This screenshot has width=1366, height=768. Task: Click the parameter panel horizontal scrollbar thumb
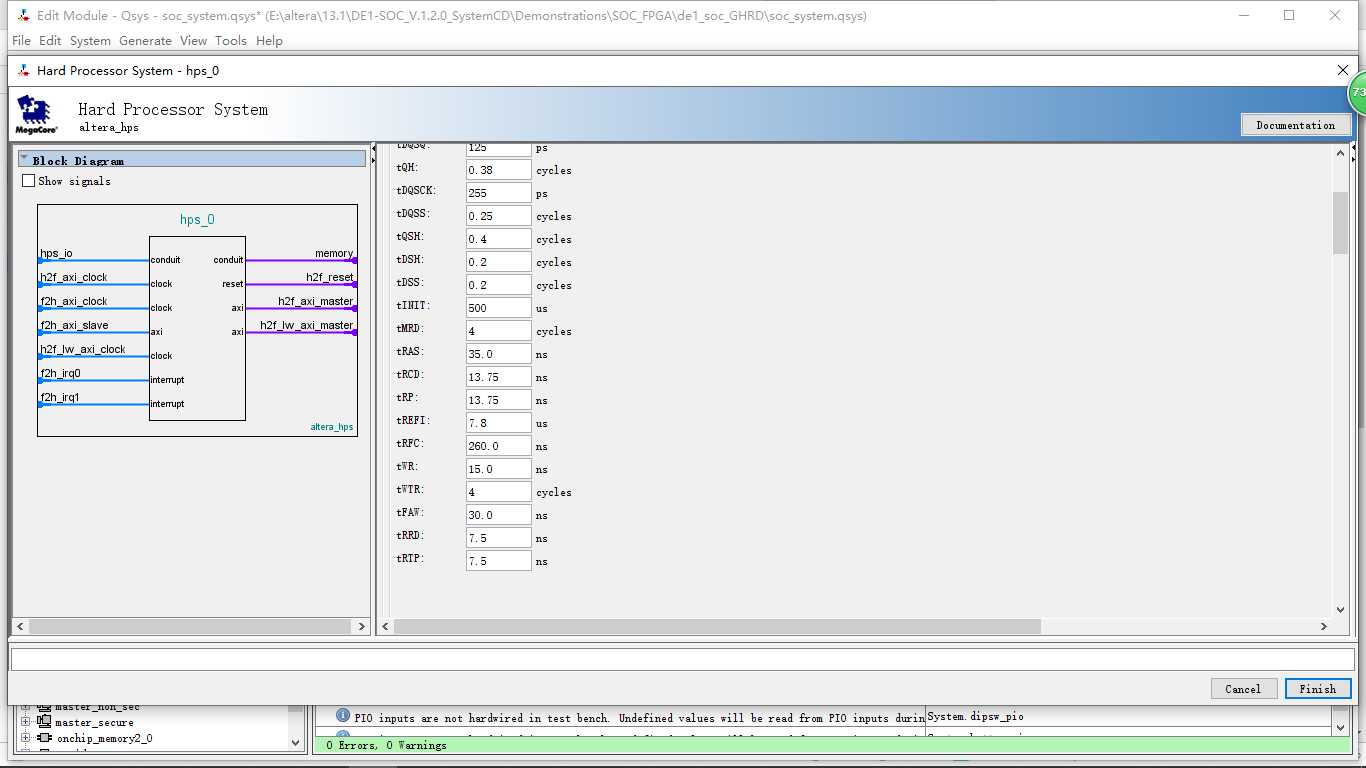point(717,626)
